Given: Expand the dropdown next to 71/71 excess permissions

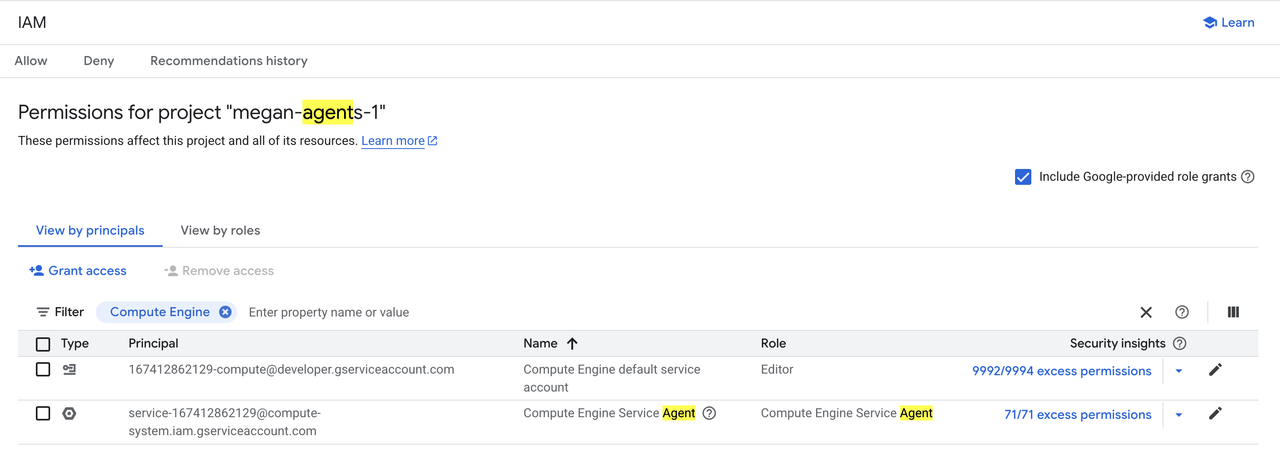Looking at the screenshot, I should click(1179, 415).
